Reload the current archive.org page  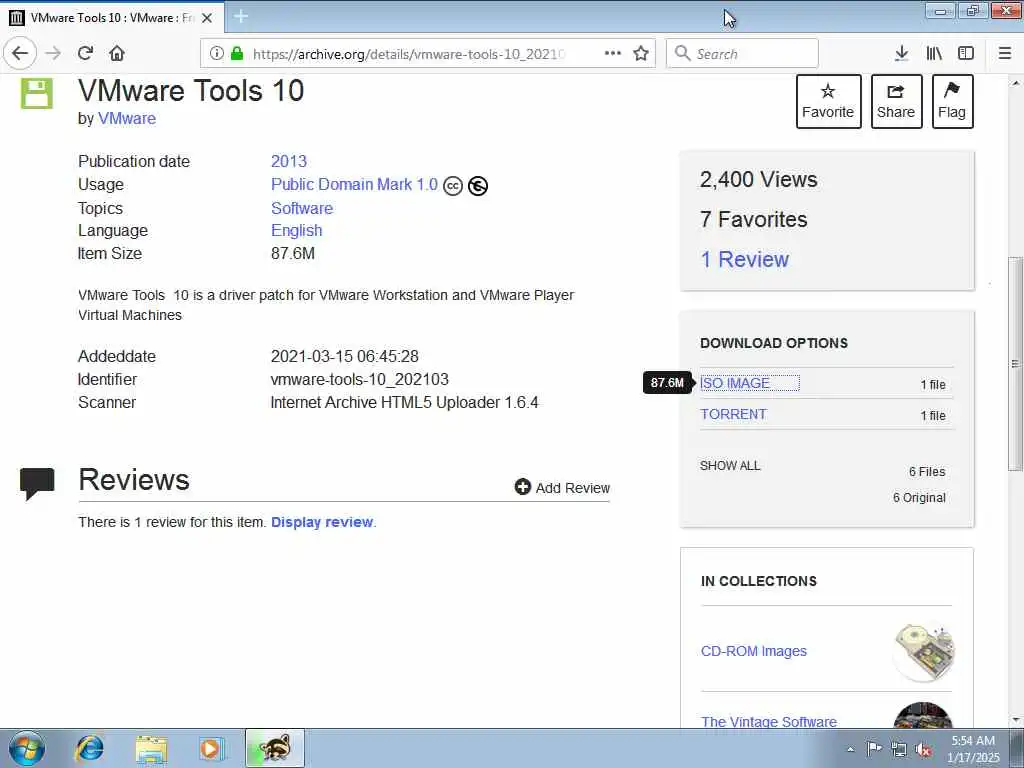[86, 54]
